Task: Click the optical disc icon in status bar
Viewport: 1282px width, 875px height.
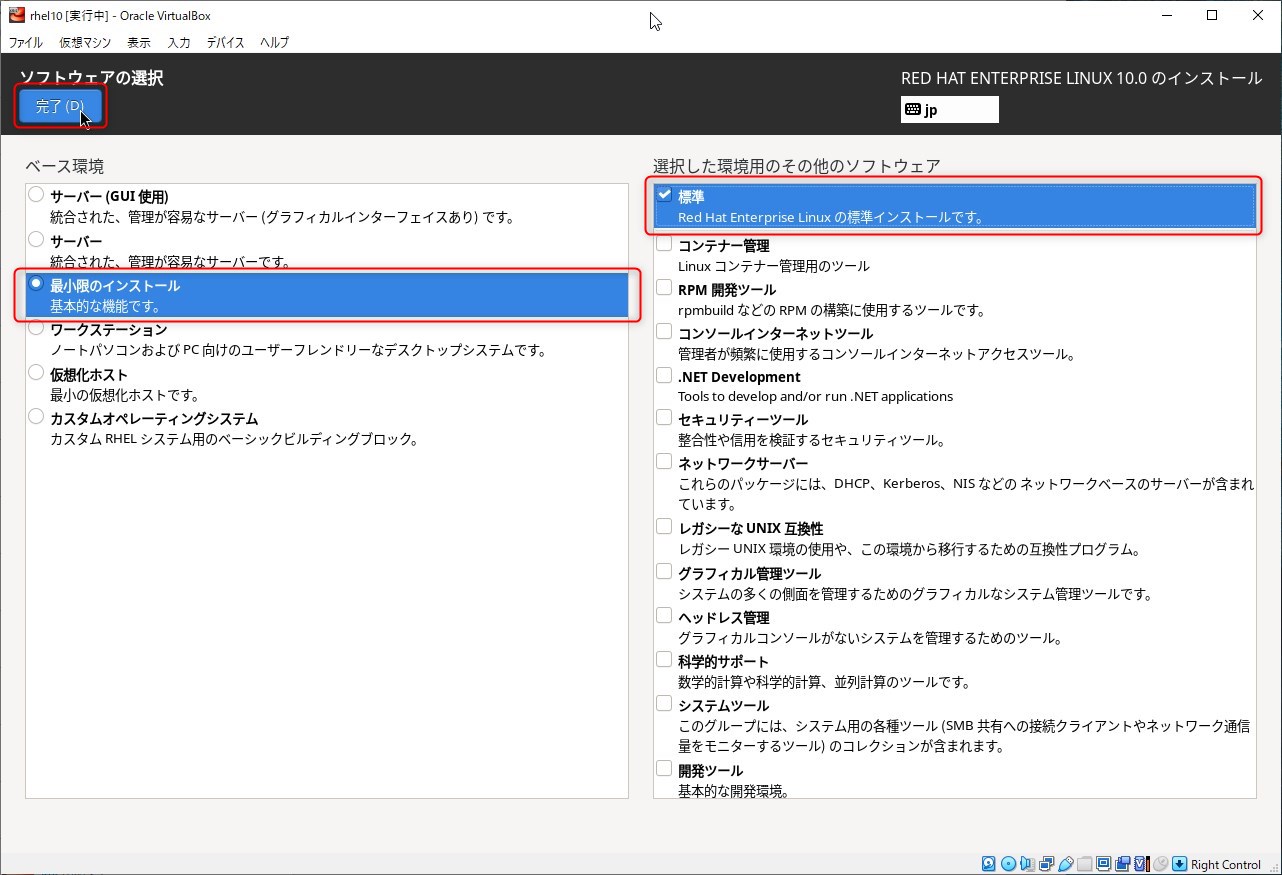Action: pyautogui.click(x=1008, y=864)
